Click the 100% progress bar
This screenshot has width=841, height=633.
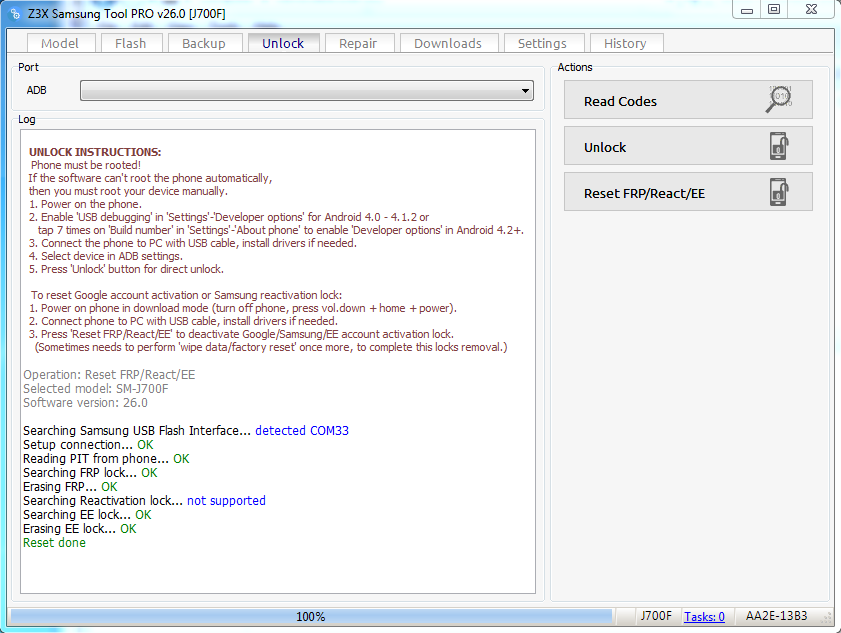(x=311, y=617)
